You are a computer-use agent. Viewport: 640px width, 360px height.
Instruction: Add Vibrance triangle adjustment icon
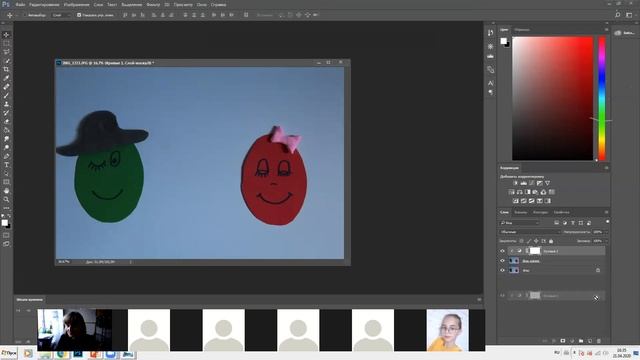tap(547, 183)
